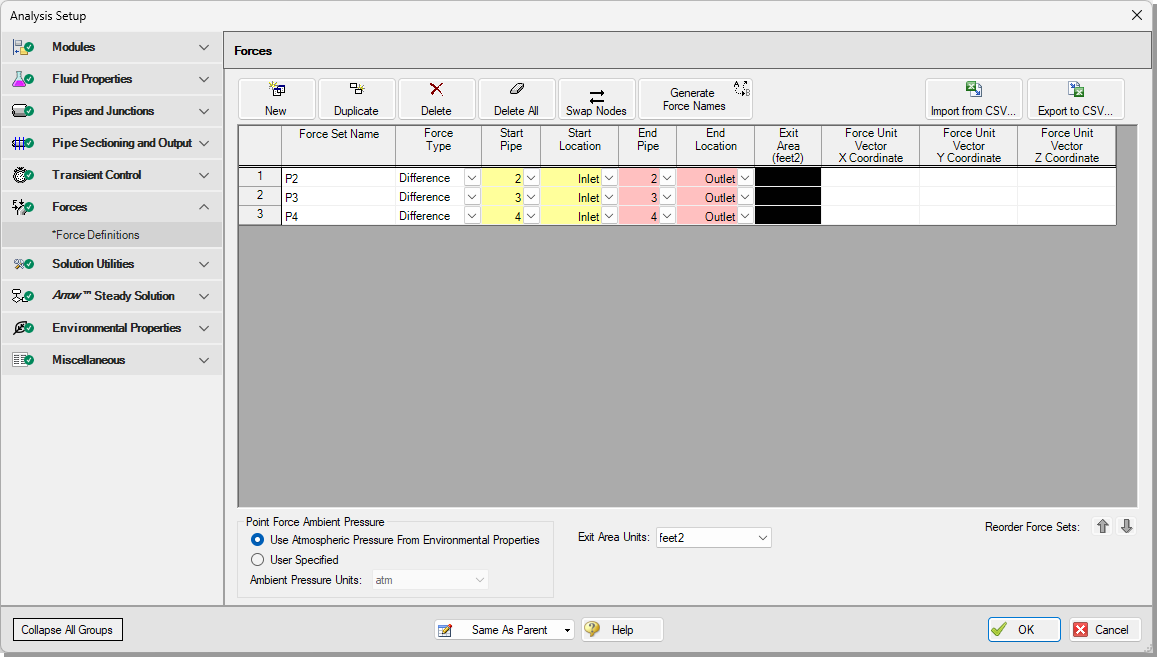This screenshot has width=1157, height=657.
Task: Click the Delete All eraser button
Action: pos(516,99)
